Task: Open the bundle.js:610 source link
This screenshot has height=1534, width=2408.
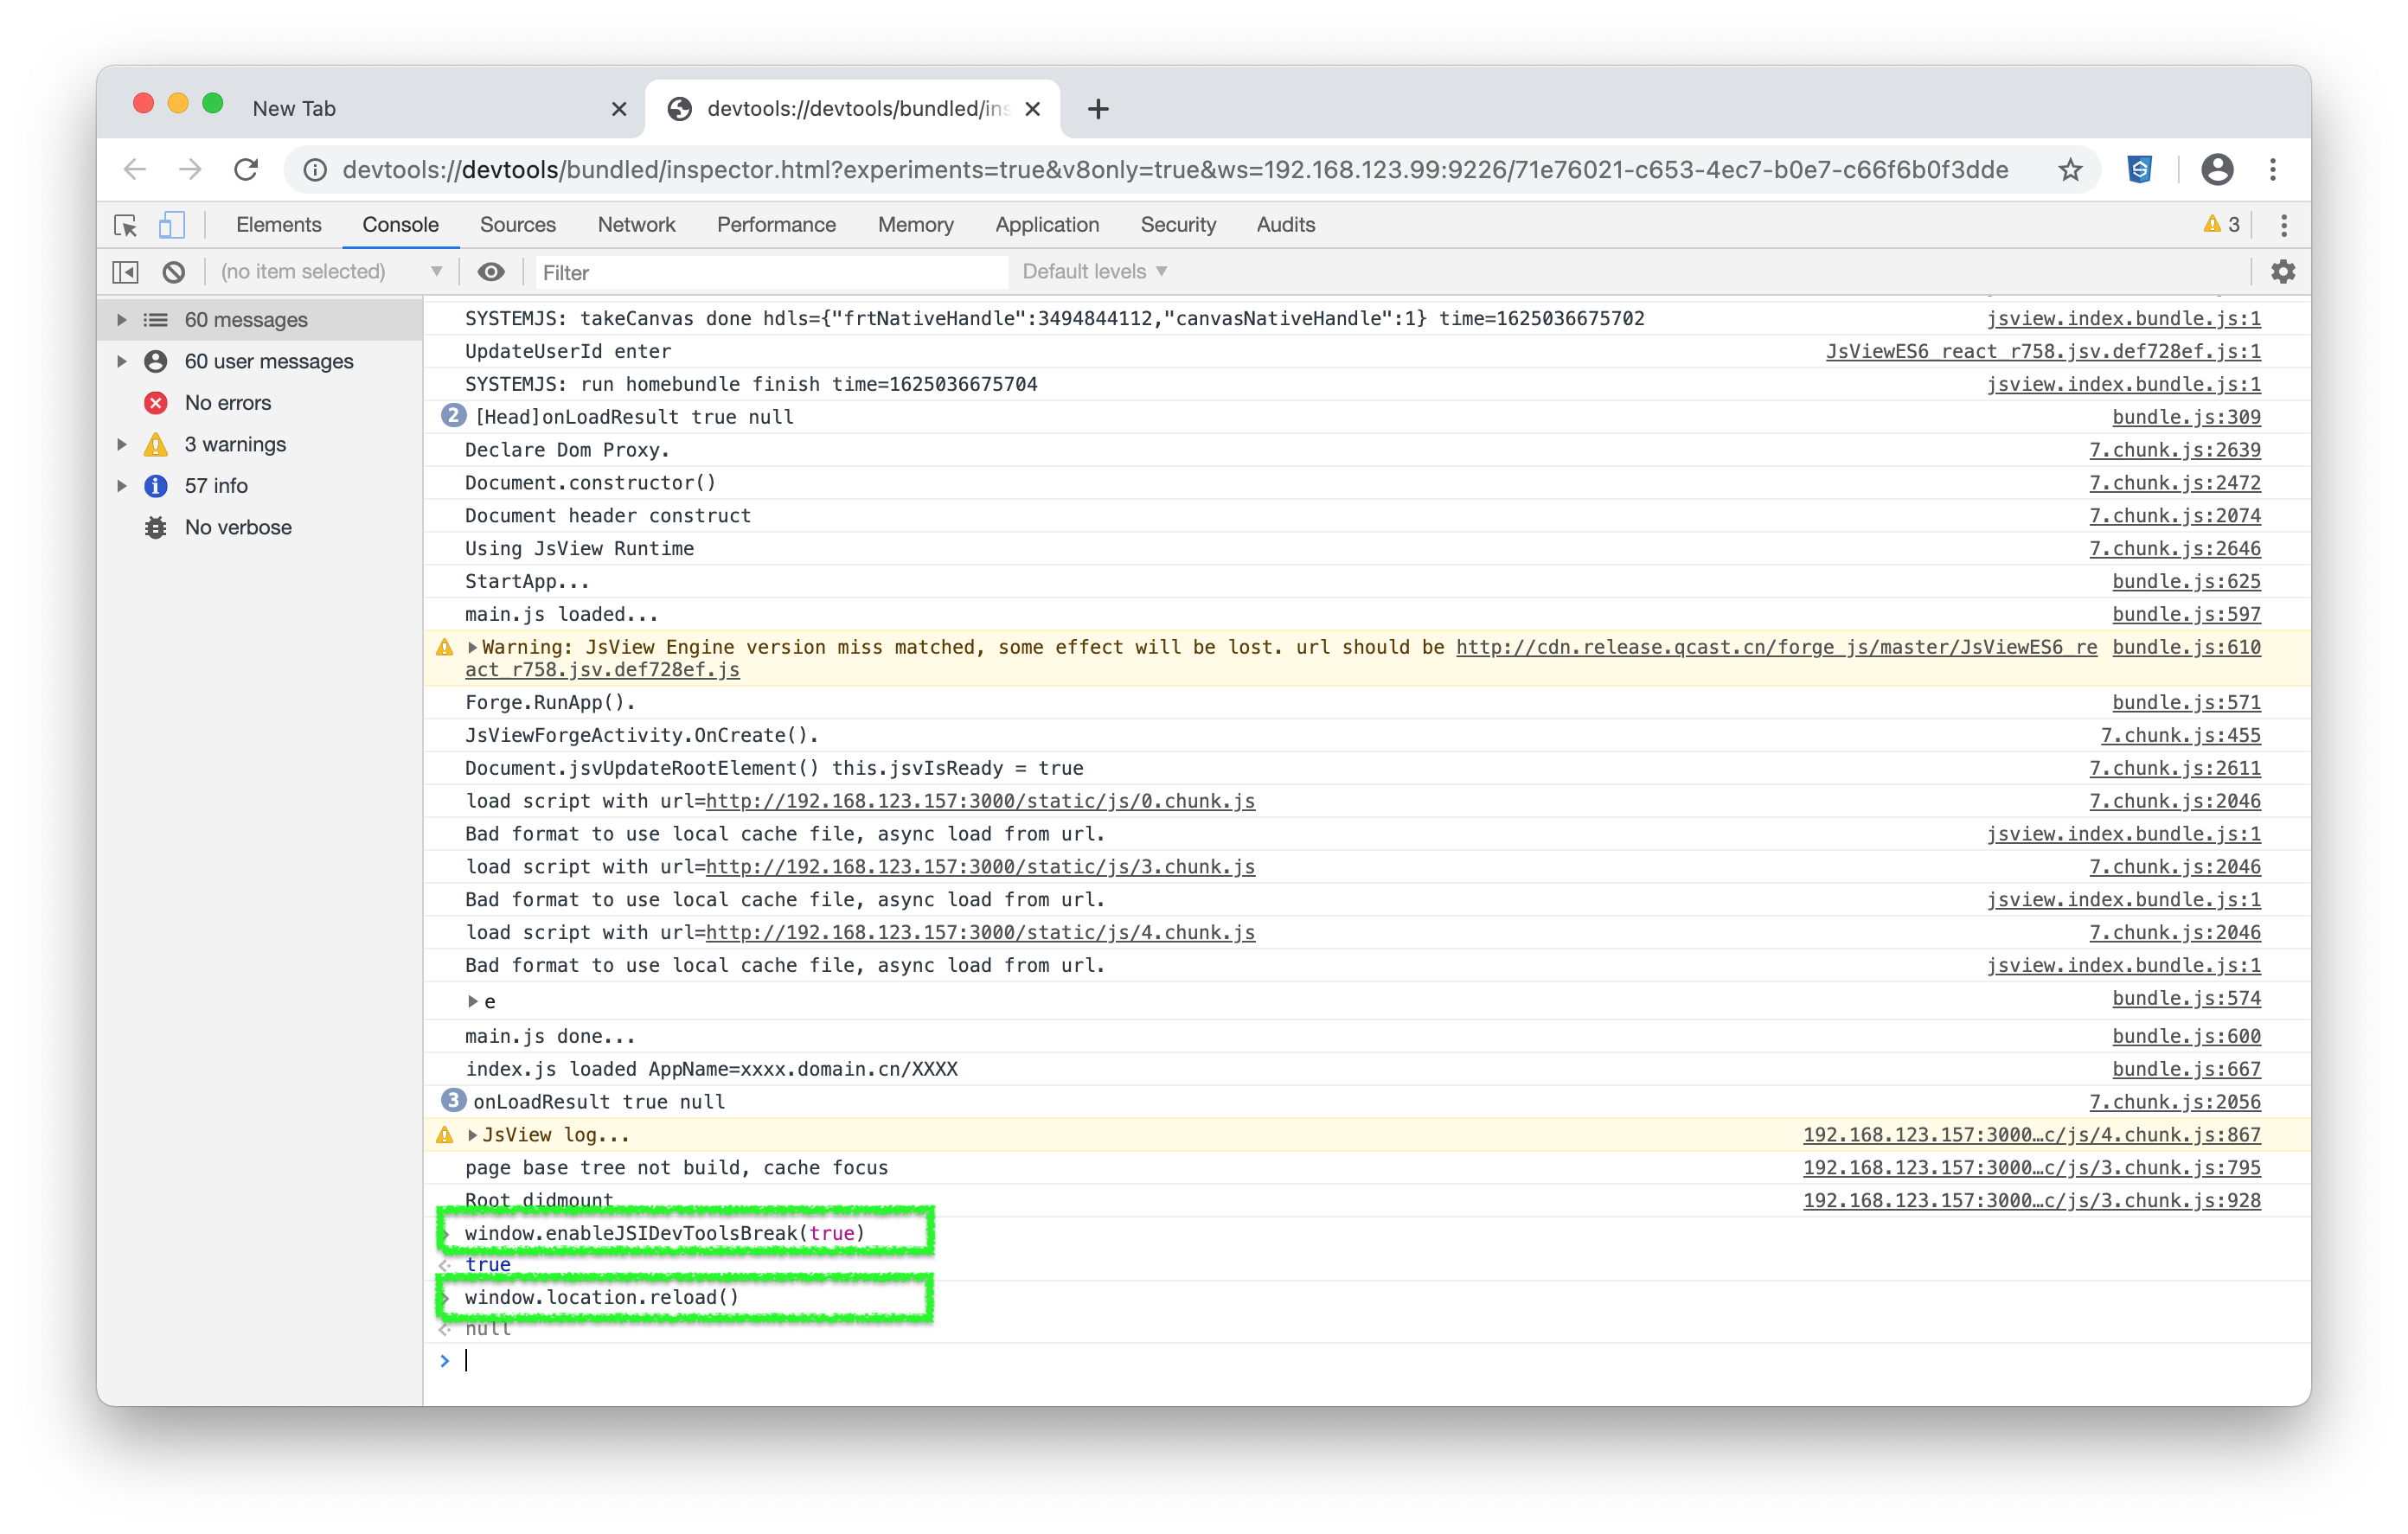Action: click(2186, 647)
